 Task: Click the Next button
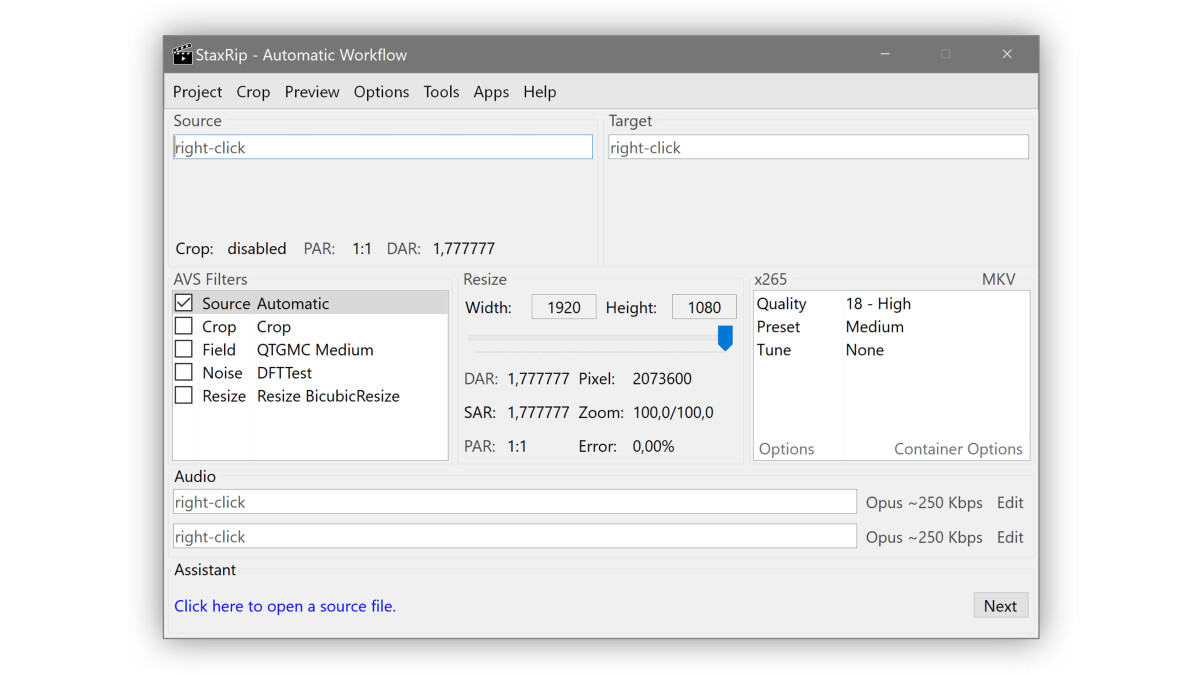point(1000,605)
